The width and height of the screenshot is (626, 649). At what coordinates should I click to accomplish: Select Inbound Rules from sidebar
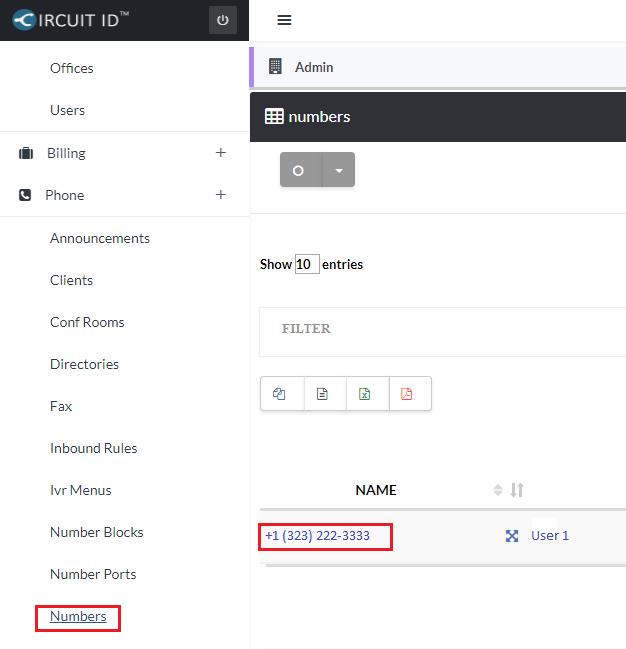tap(94, 448)
